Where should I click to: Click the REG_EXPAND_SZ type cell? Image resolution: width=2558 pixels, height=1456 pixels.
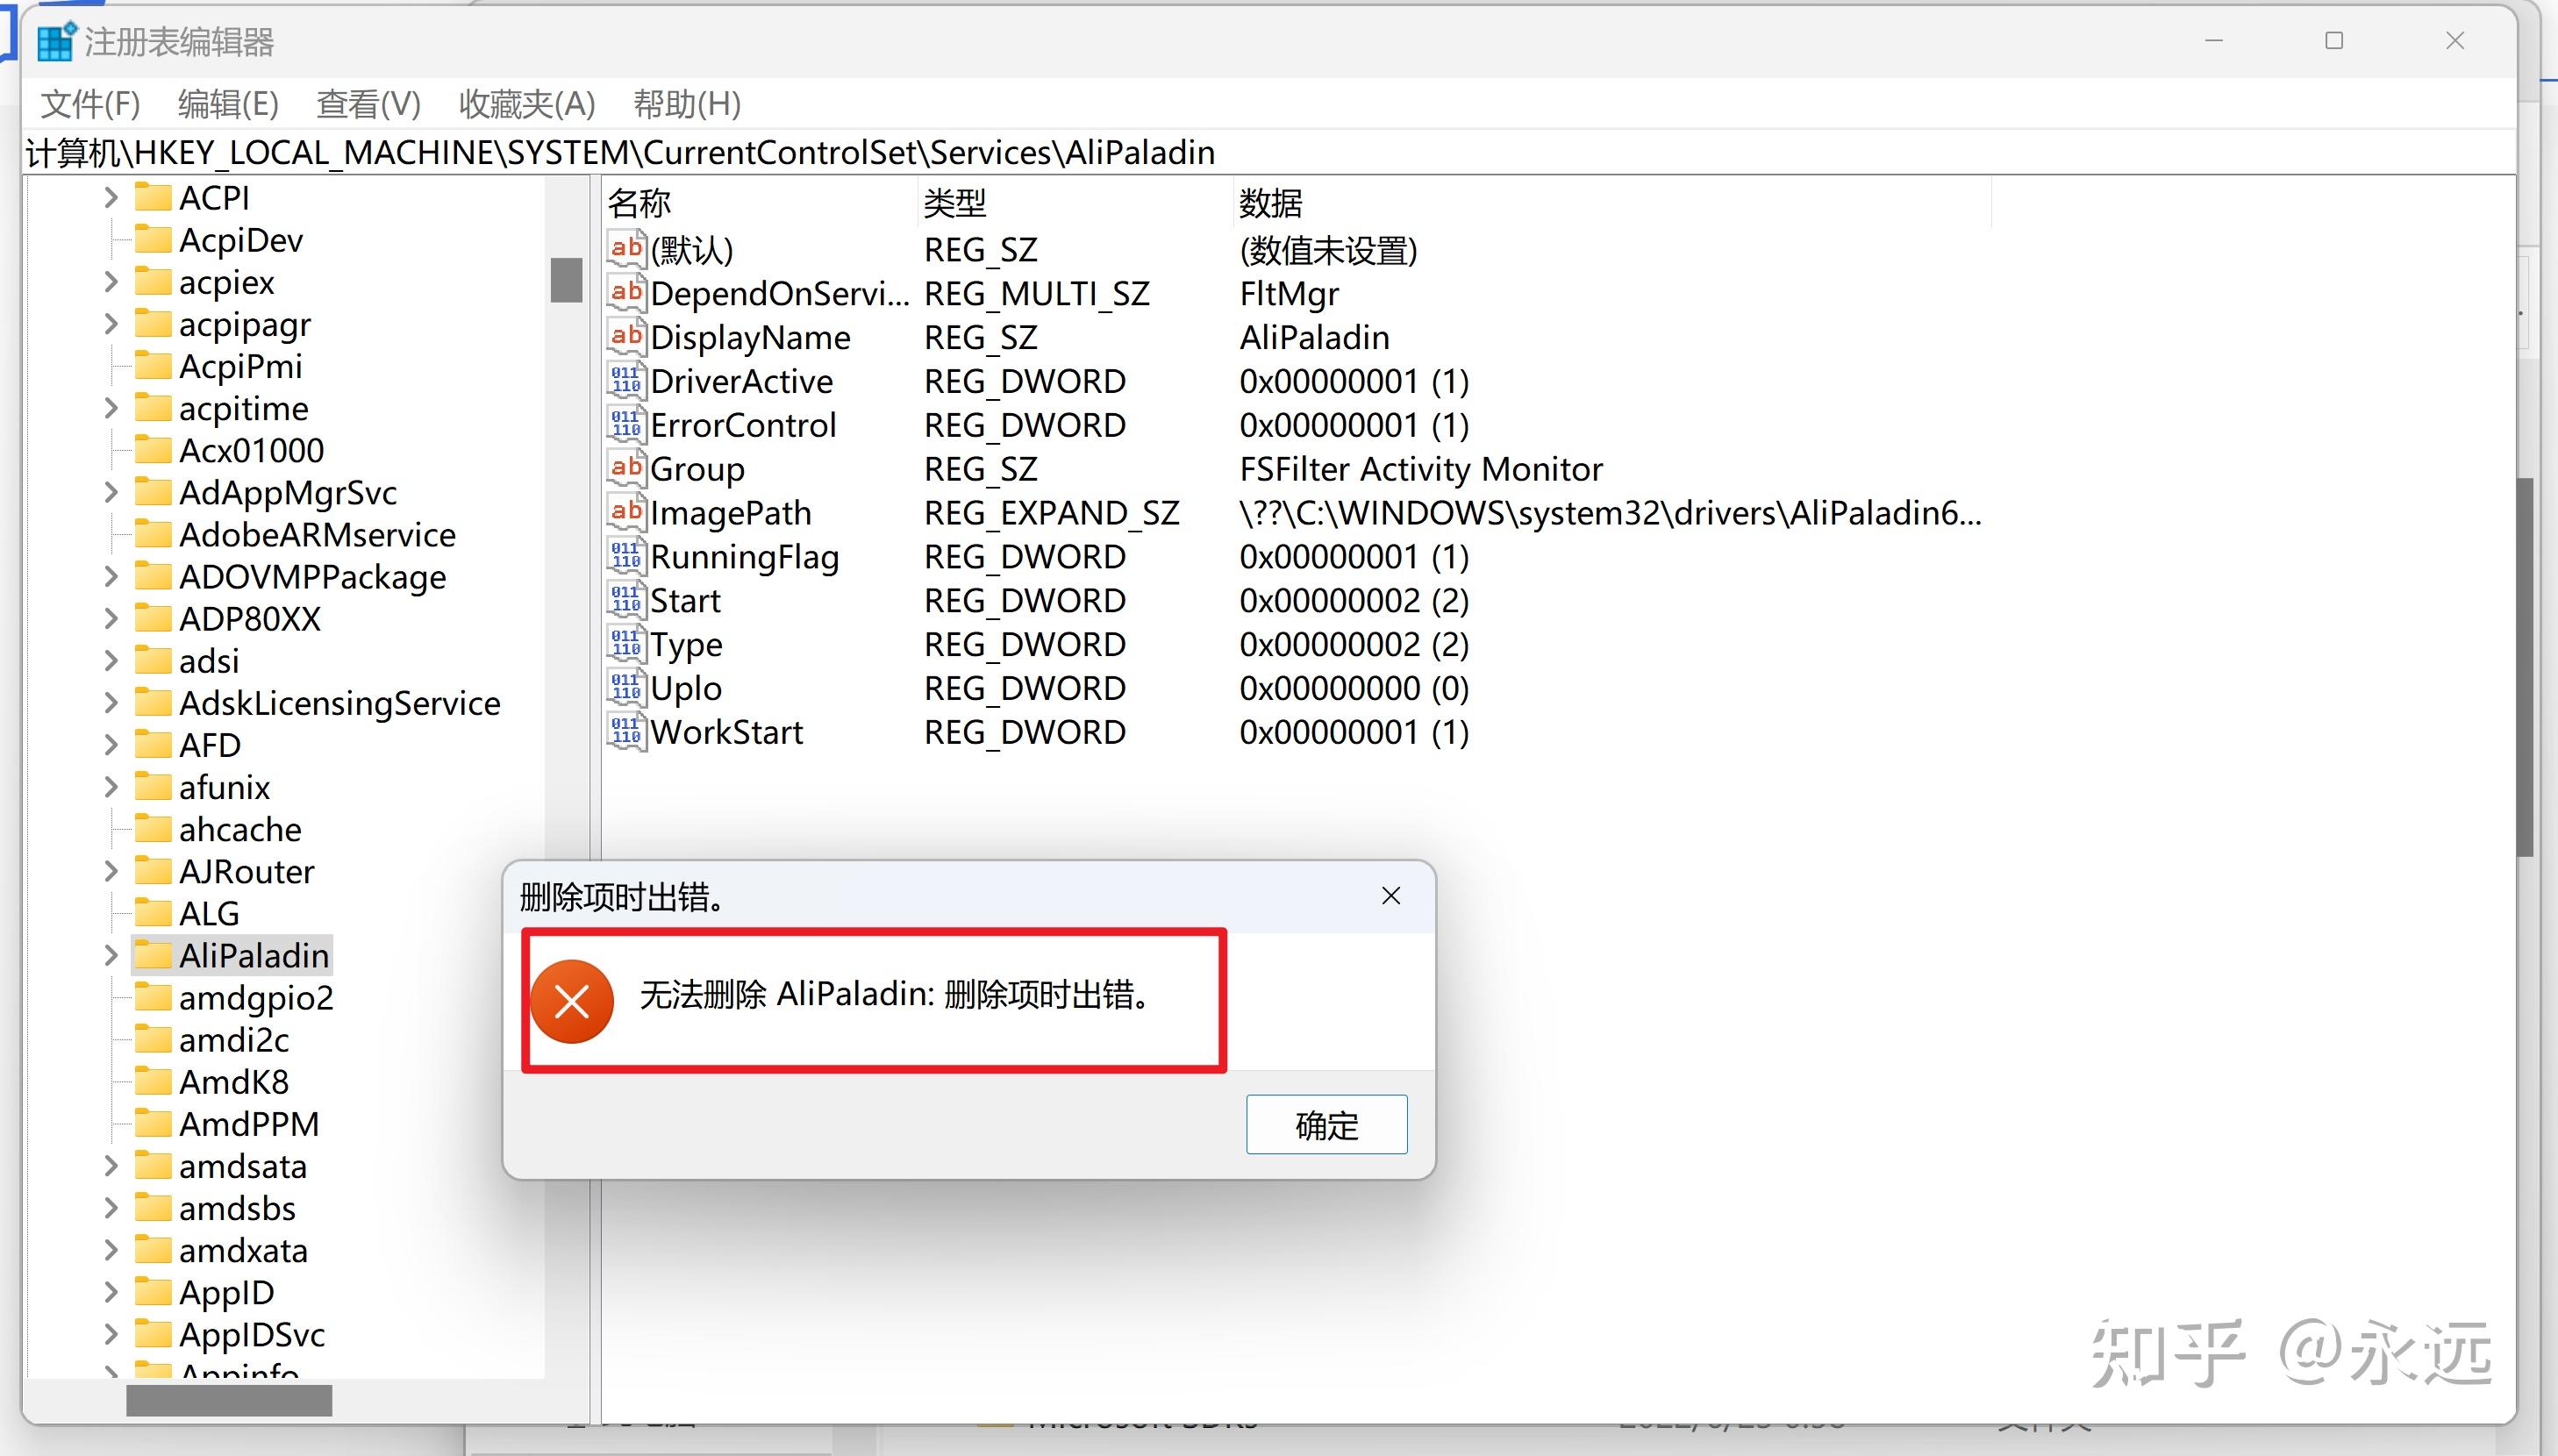click(1052, 513)
